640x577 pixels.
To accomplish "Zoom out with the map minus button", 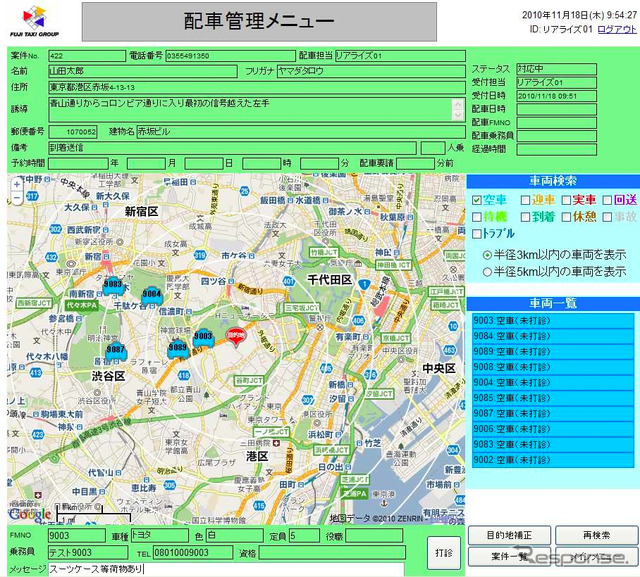I will point(17,198).
